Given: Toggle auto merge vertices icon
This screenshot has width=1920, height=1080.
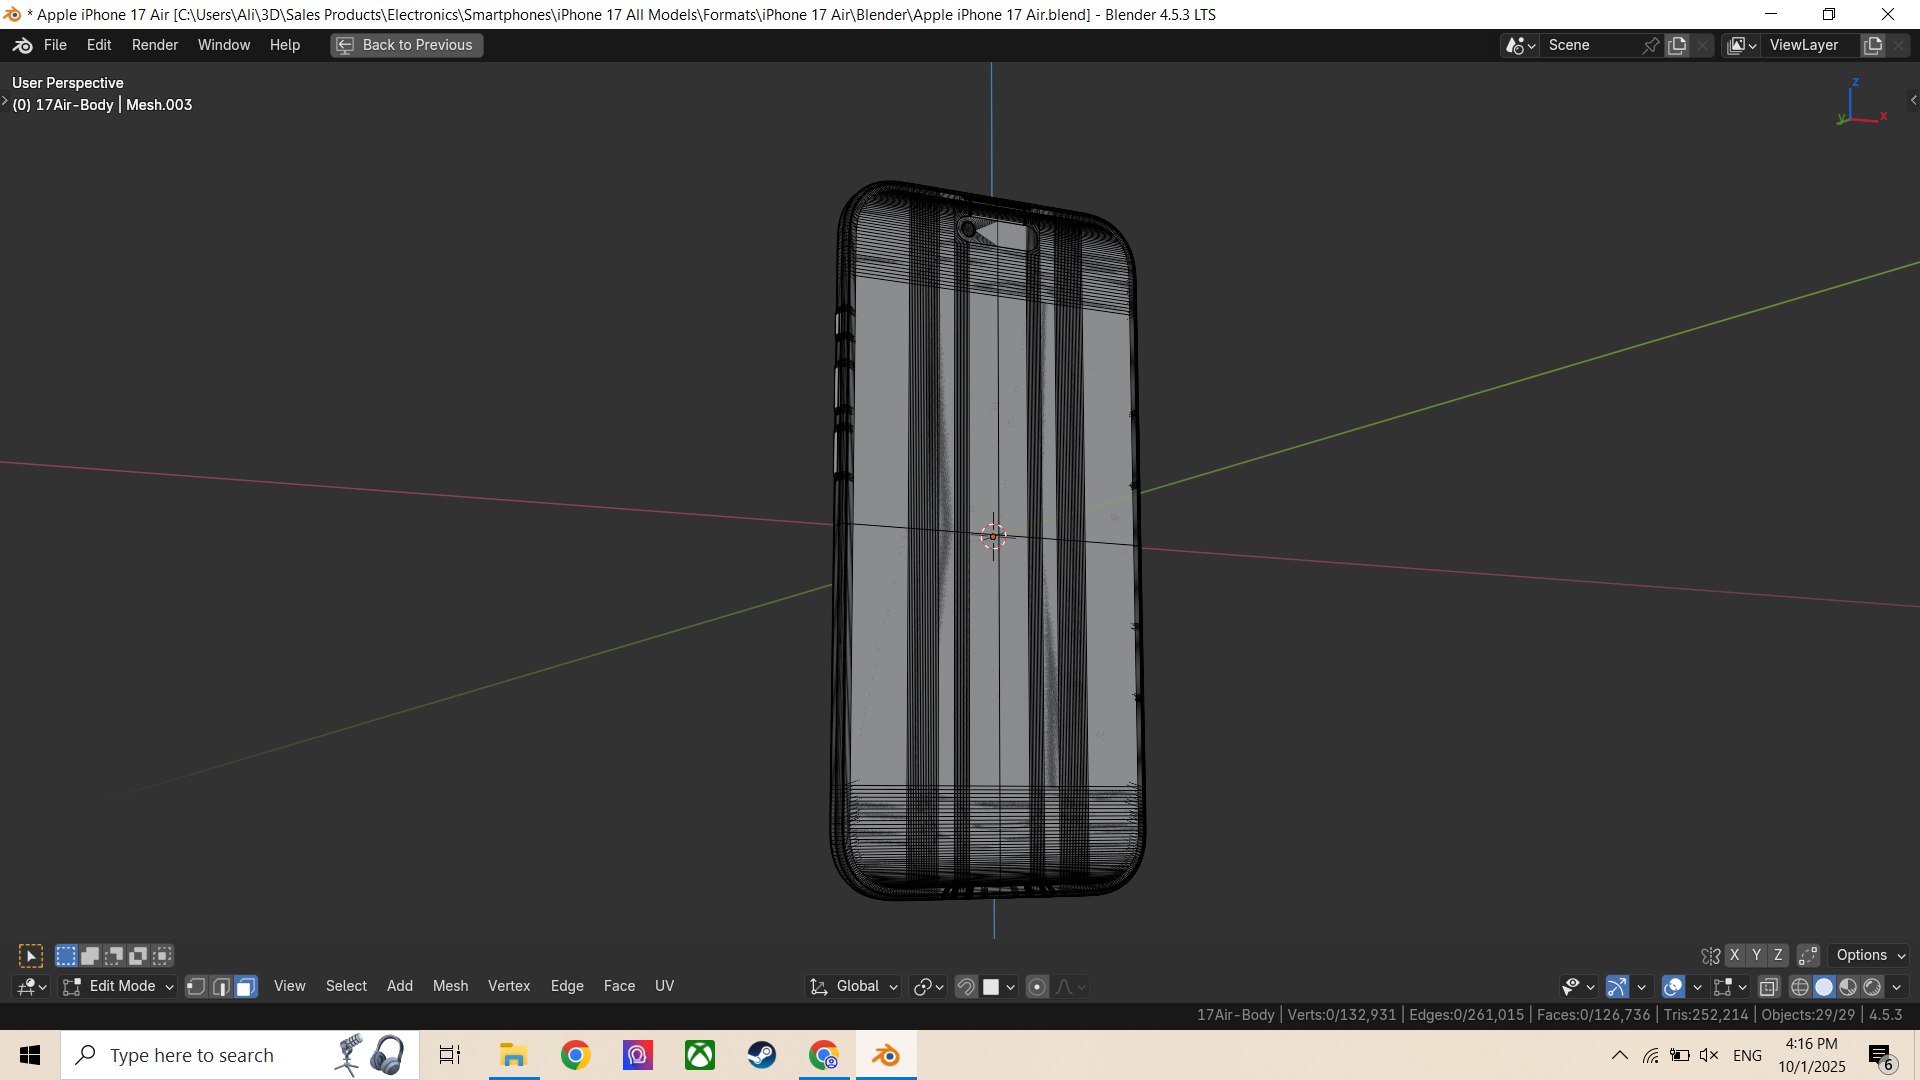Looking at the screenshot, I should tap(1808, 956).
